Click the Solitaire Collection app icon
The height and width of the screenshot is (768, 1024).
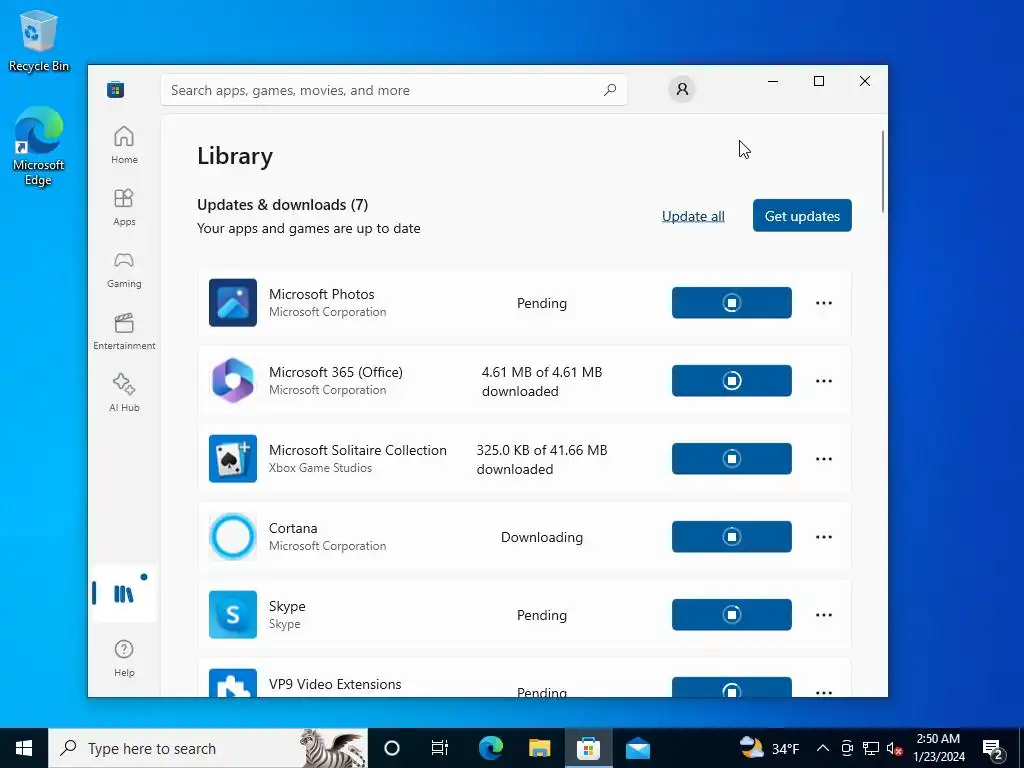(x=232, y=458)
